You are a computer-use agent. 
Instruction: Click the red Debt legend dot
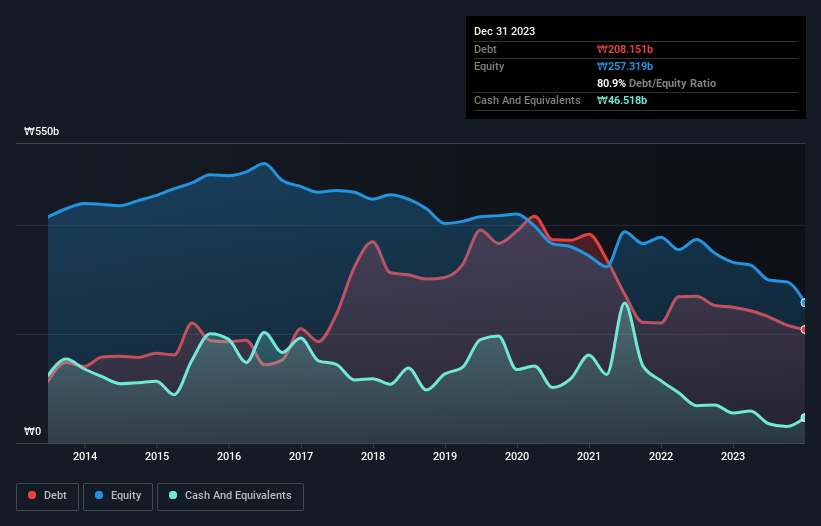32,495
